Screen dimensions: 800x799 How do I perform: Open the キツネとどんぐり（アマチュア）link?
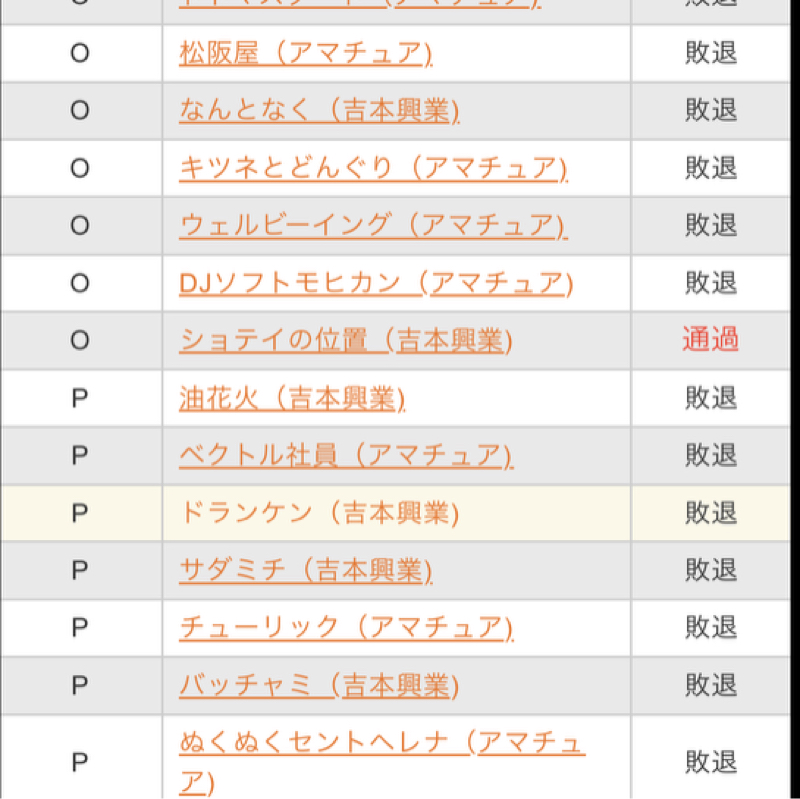click(373, 168)
